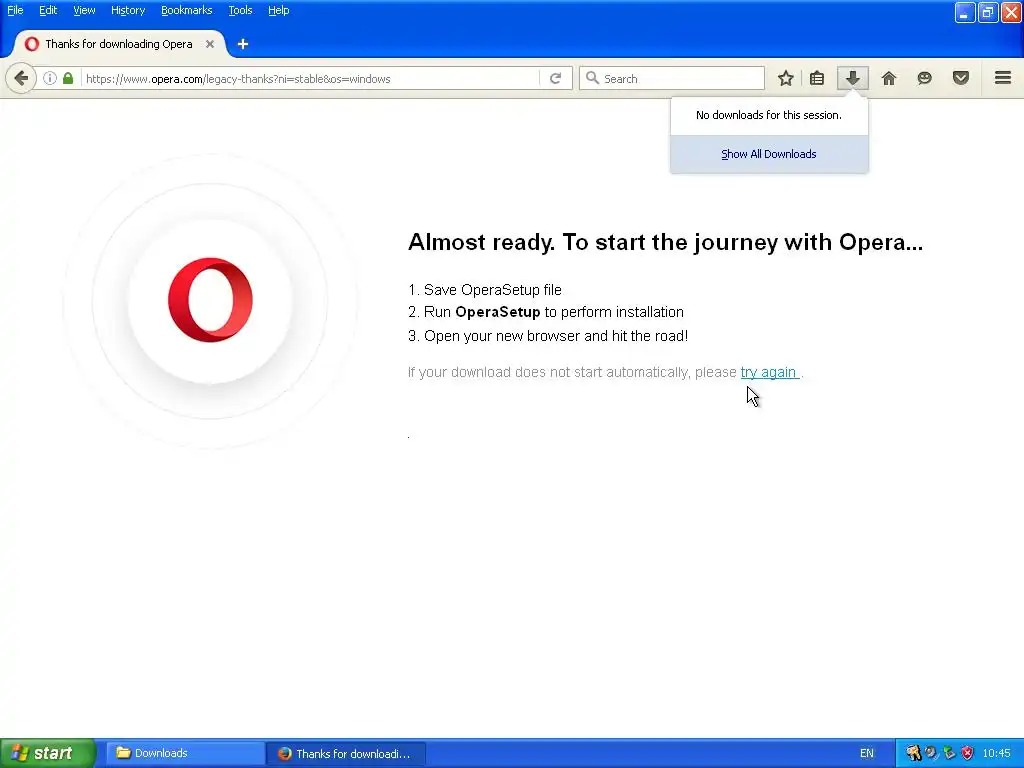Image resolution: width=1024 pixels, height=768 pixels.
Task: Open the Edit menu
Action: point(48,10)
